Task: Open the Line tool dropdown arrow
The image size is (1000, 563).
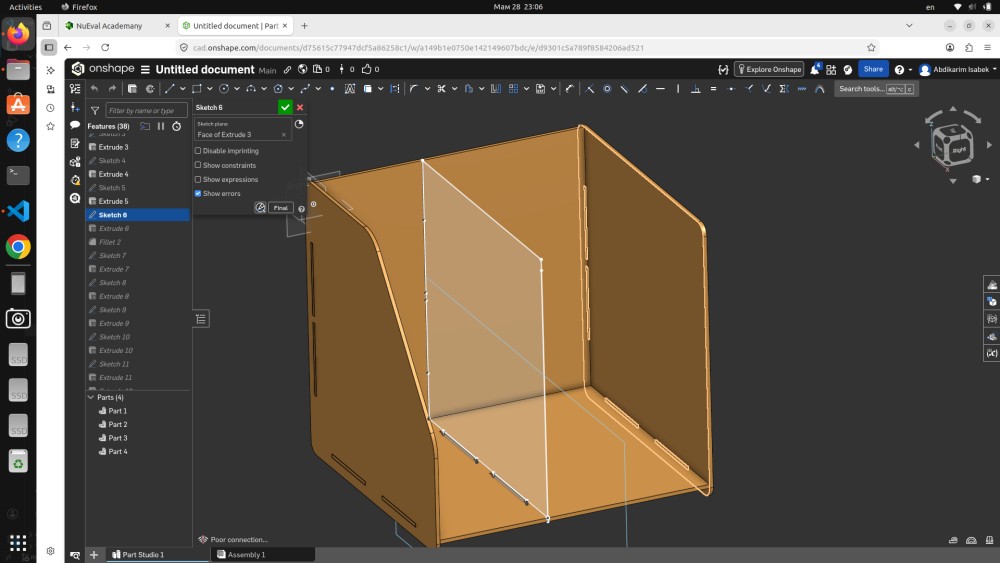Action: pyautogui.click(x=182, y=89)
